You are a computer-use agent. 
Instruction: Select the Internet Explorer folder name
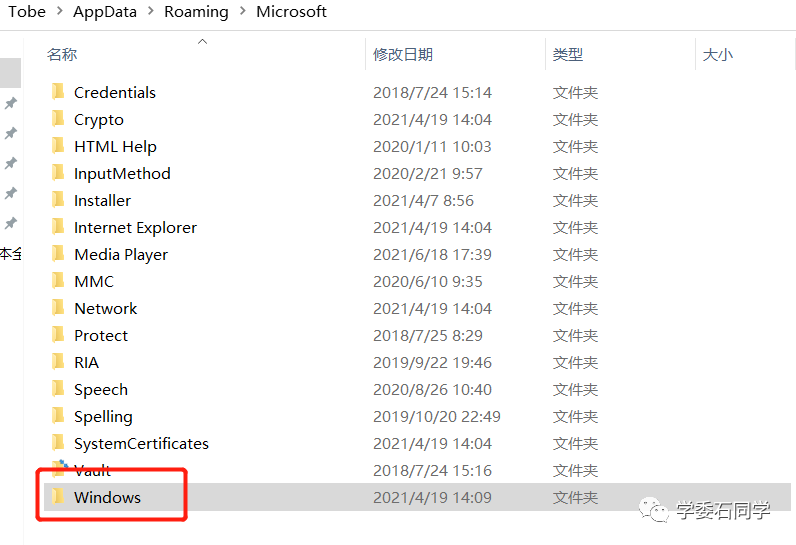click(x=136, y=227)
